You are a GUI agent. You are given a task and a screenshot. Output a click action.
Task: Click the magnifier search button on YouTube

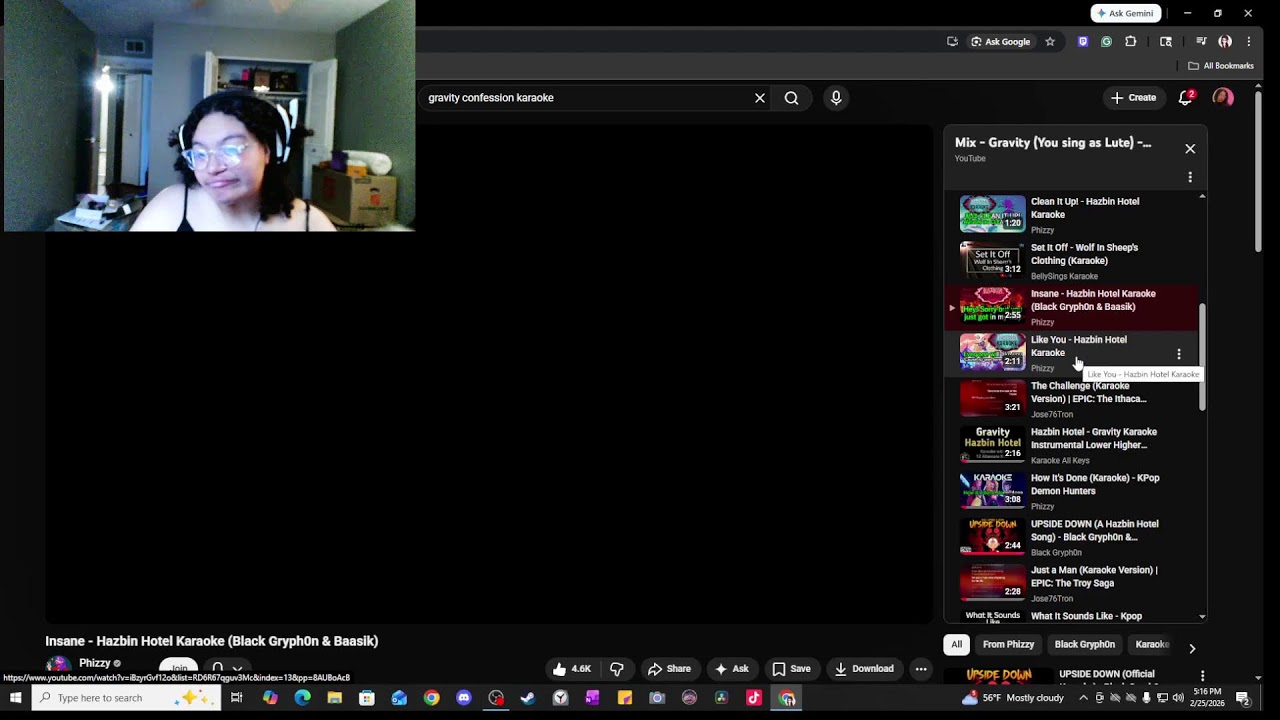[791, 98]
